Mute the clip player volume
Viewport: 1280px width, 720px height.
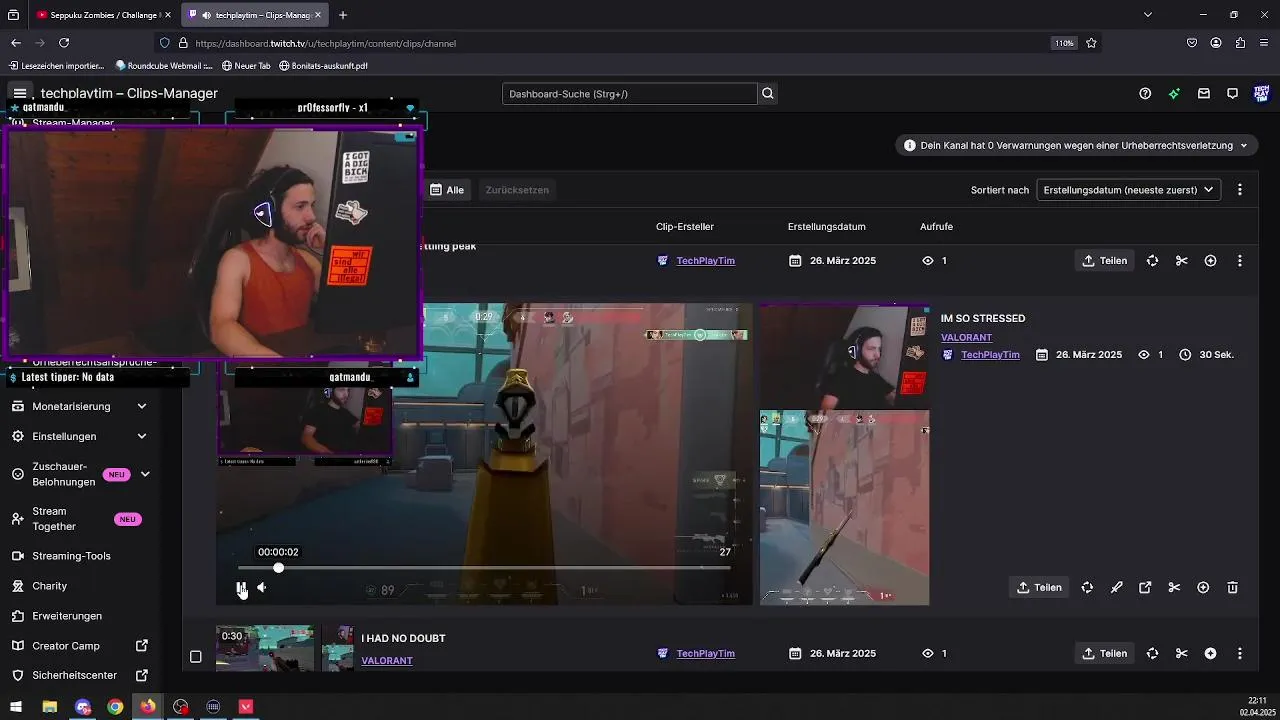(x=262, y=588)
